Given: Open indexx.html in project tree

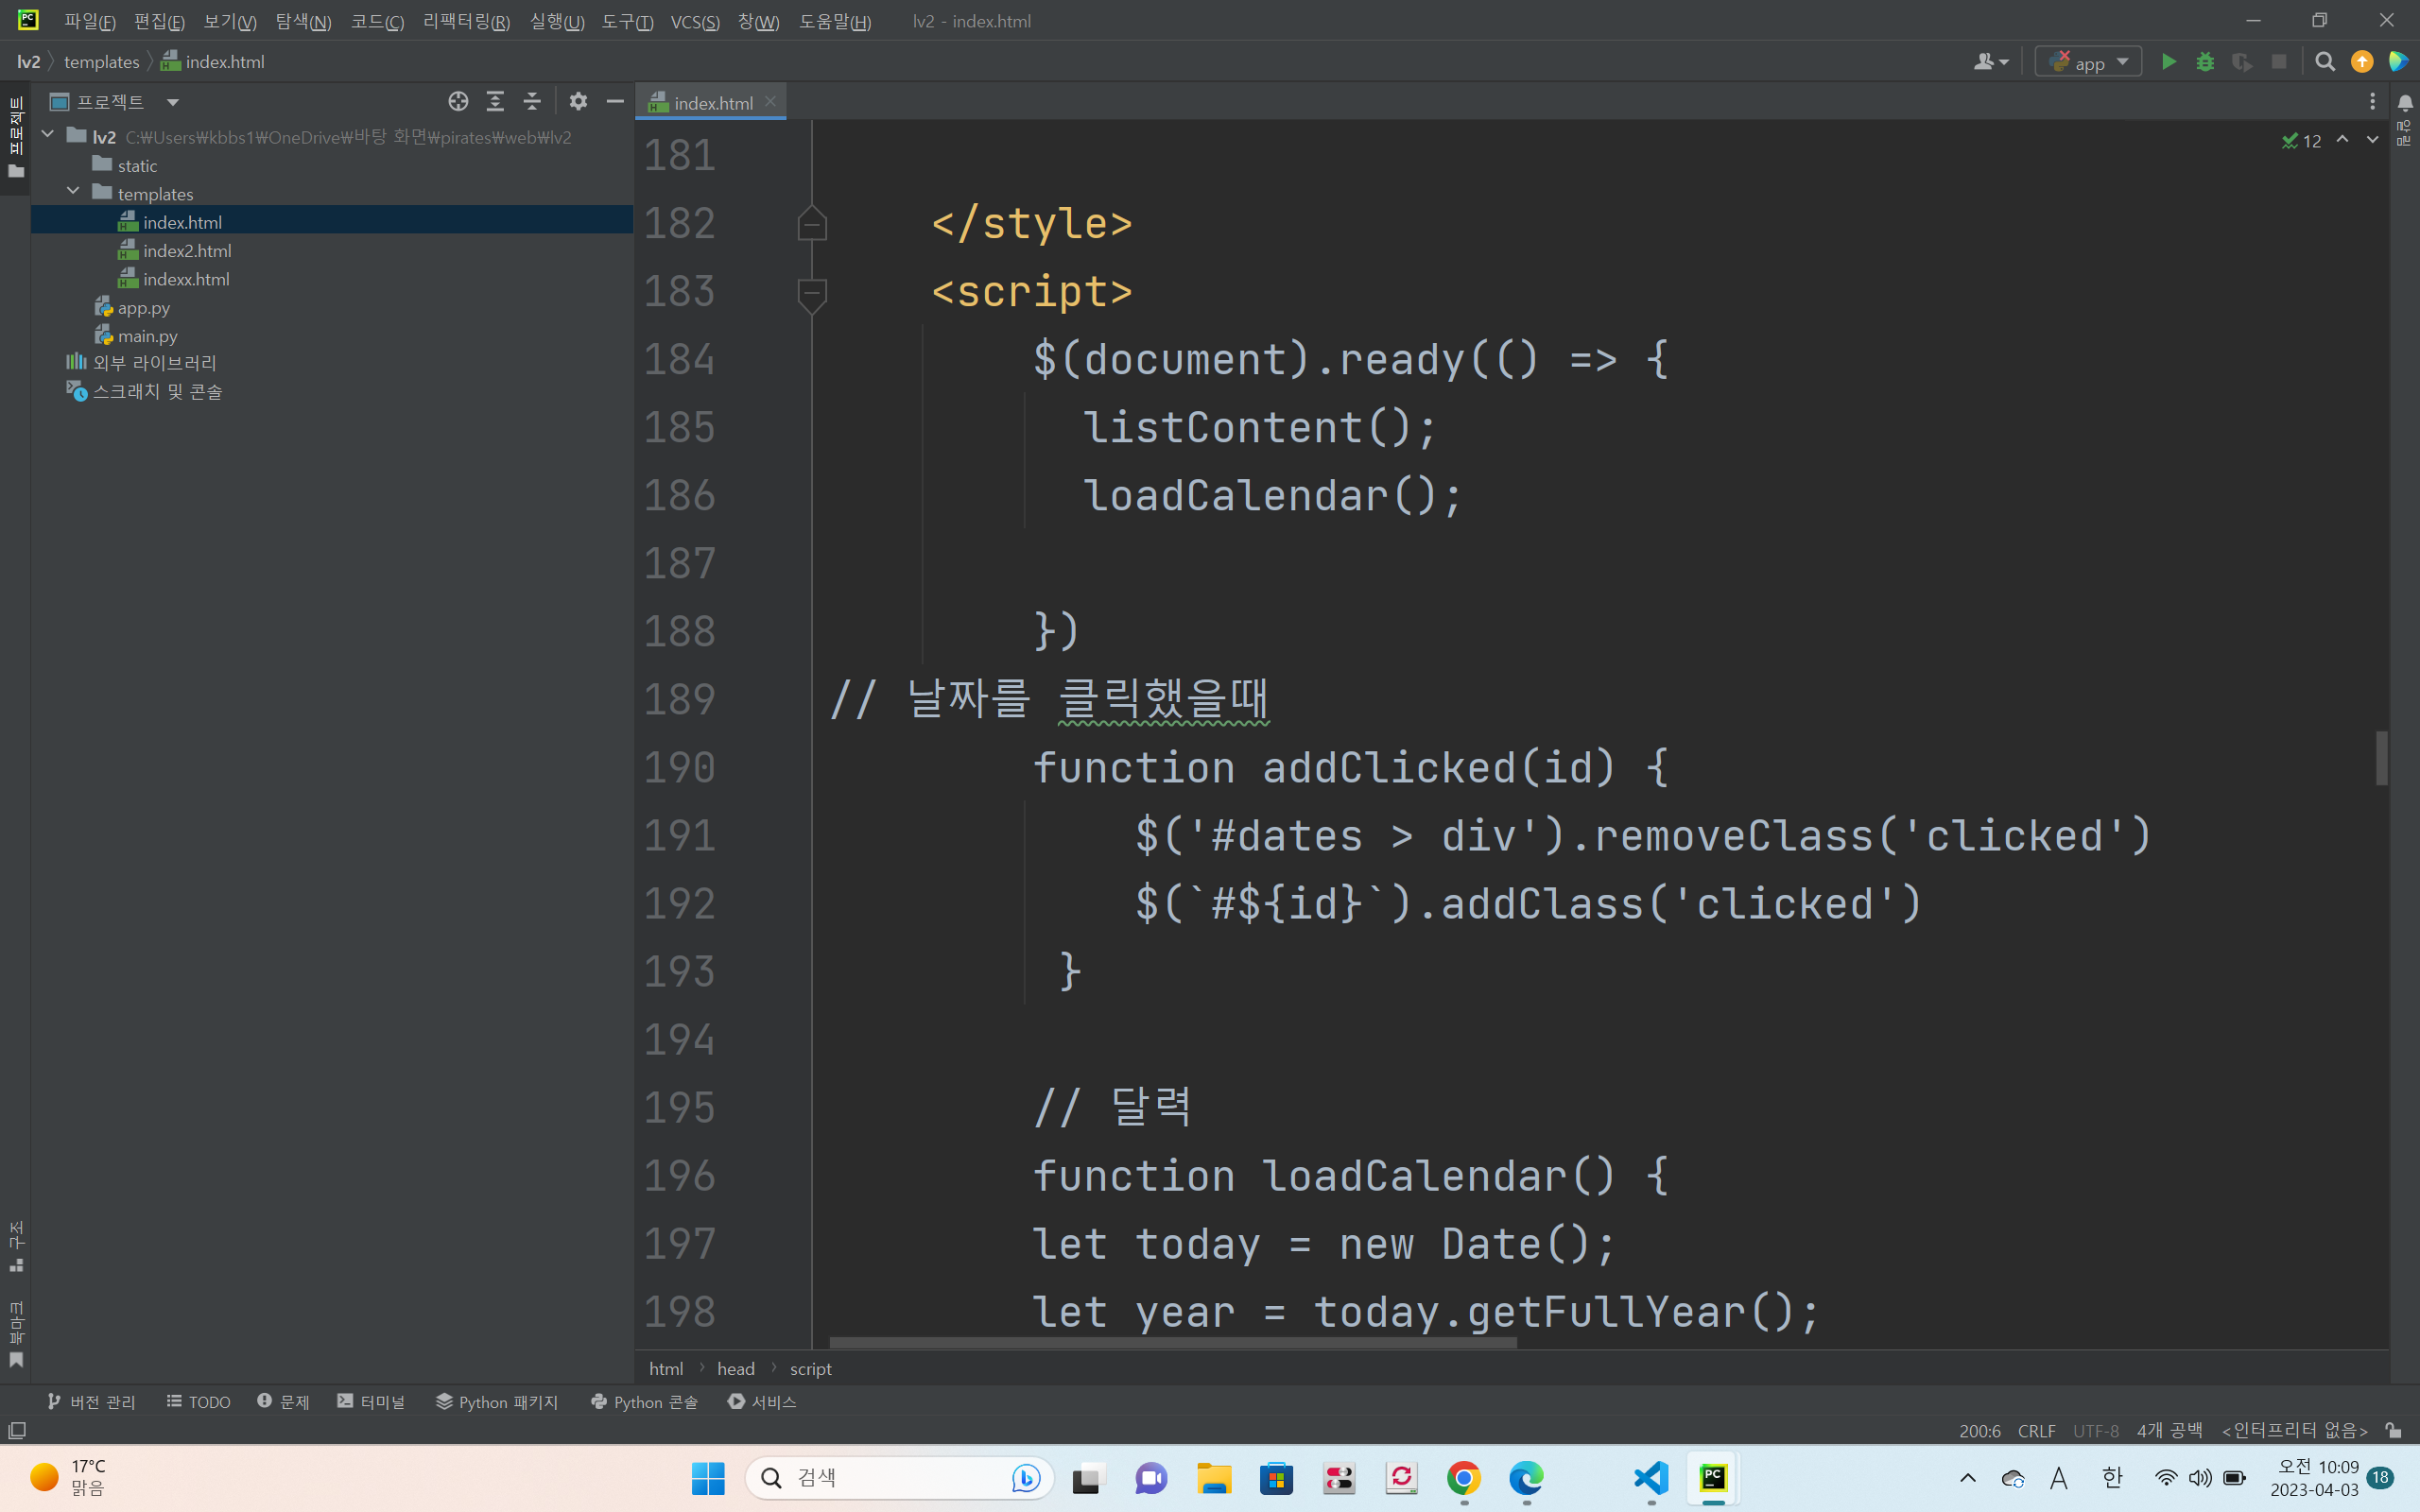Looking at the screenshot, I should pyautogui.click(x=186, y=279).
